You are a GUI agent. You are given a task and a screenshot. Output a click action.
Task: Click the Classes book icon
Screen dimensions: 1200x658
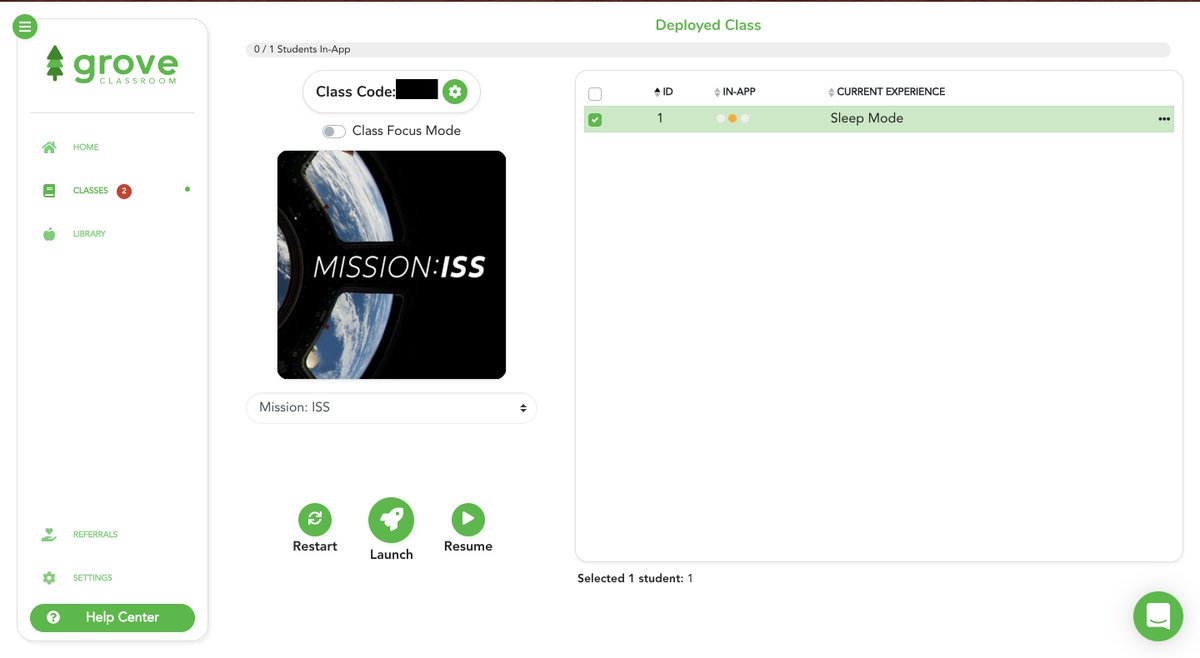click(49, 190)
